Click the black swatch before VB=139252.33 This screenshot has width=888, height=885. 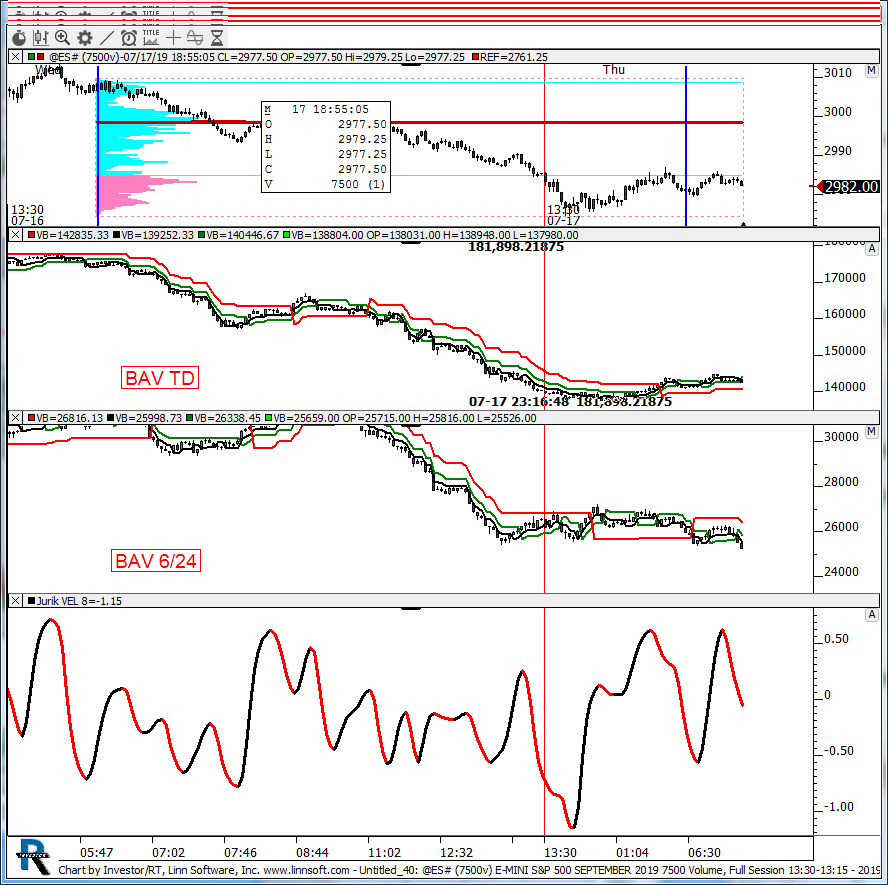pyautogui.click(x=116, y=235)
